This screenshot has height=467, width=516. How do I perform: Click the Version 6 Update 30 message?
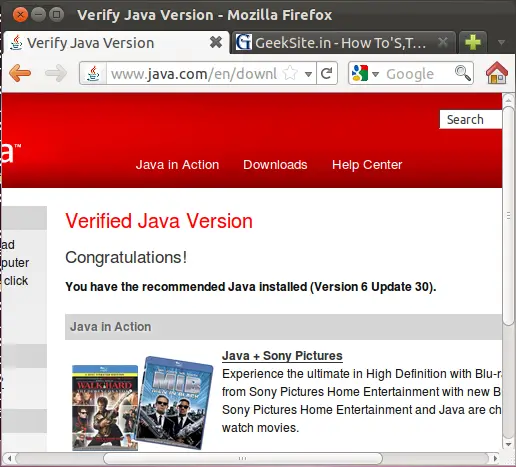point(251,287)
